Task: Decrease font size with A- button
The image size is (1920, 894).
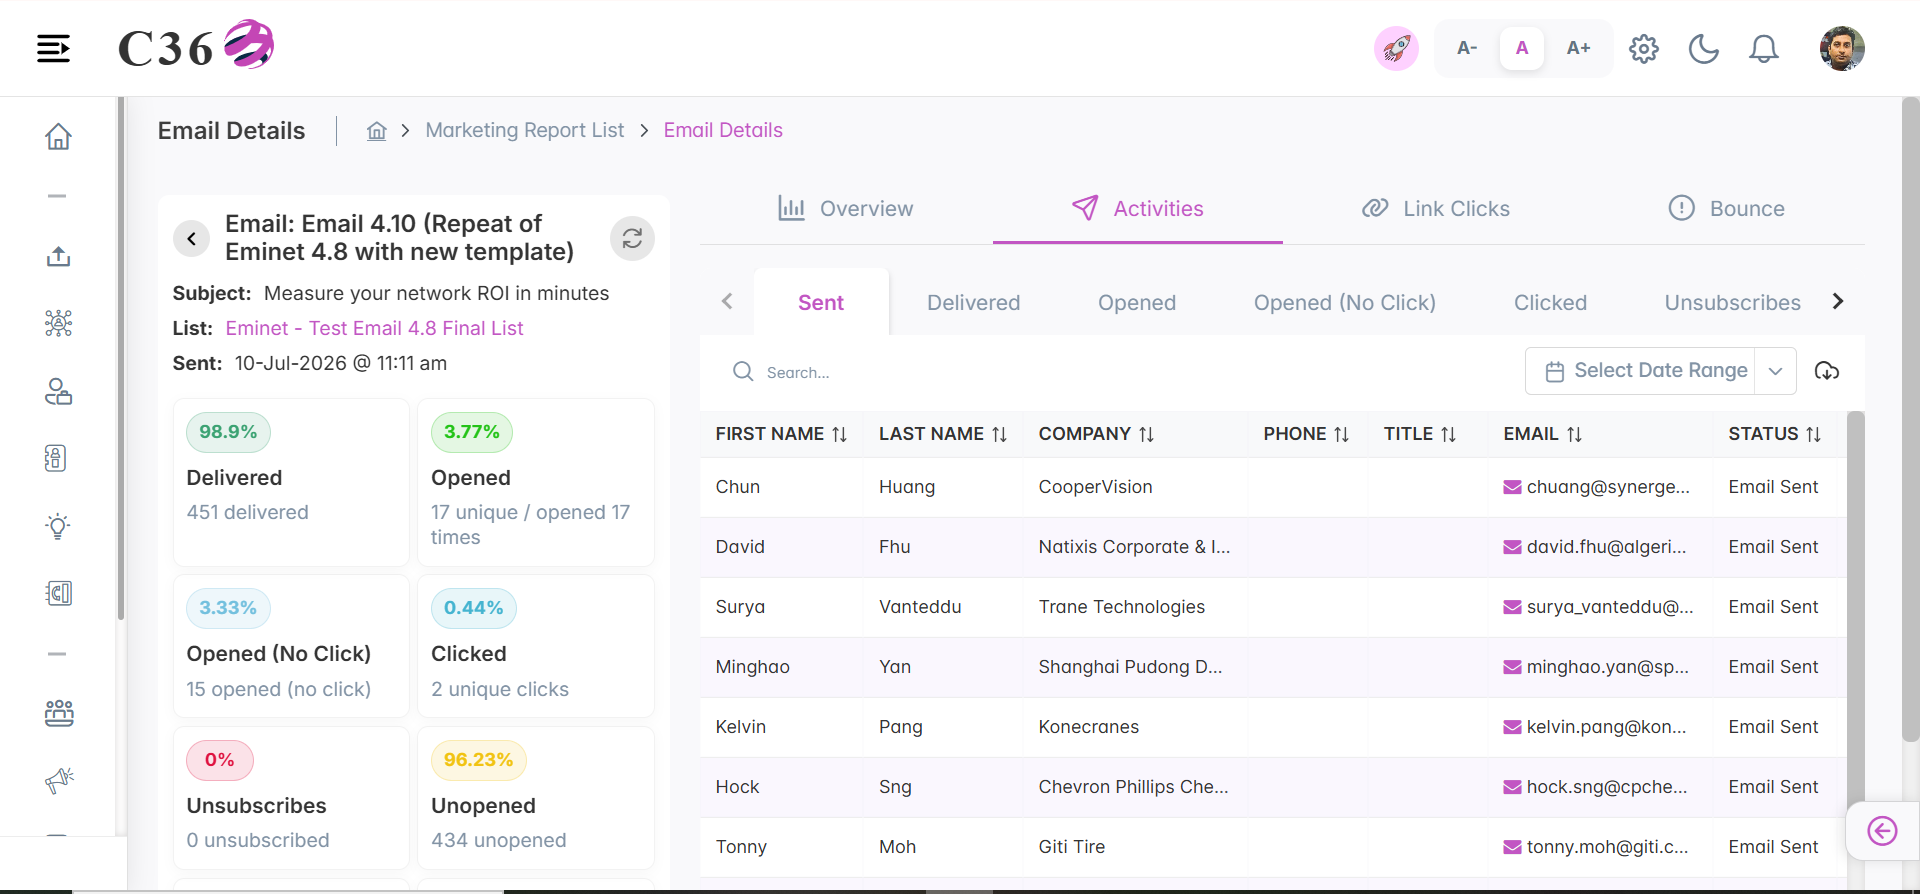Action: coord(1467,48)
